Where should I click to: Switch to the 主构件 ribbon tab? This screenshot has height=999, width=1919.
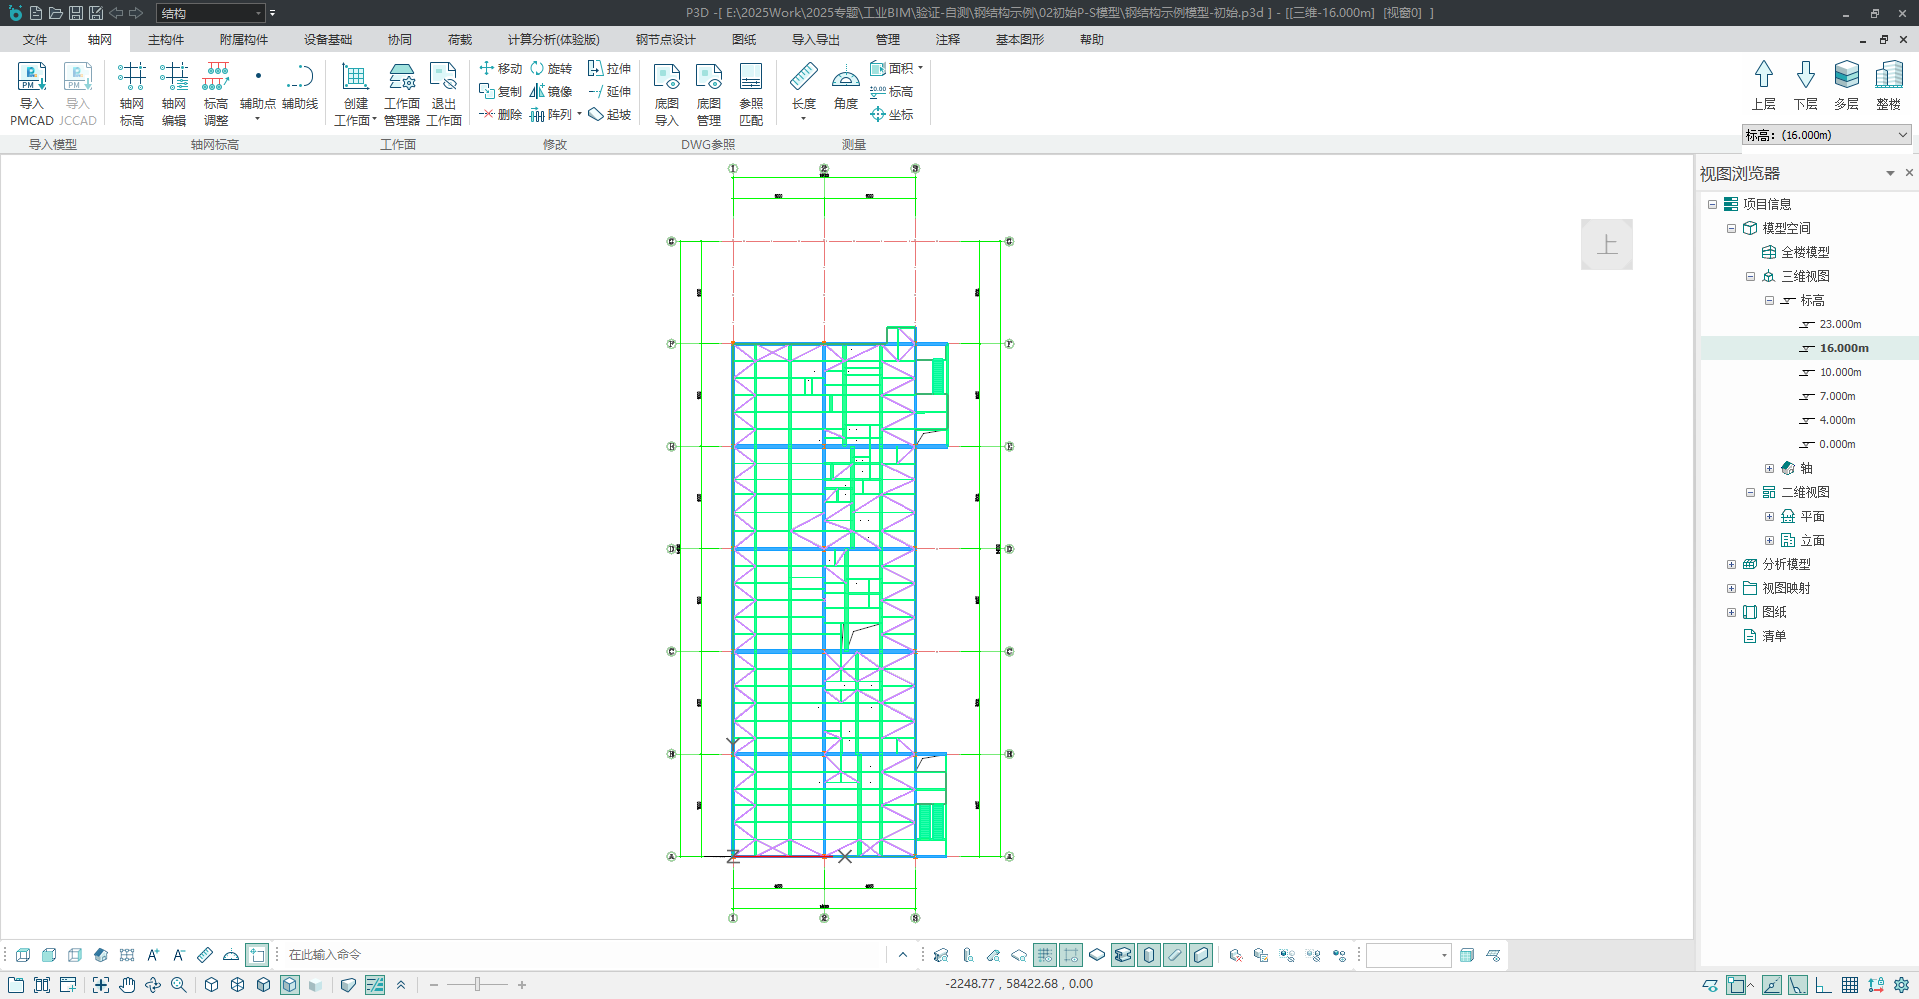pyautogui.click(x=166, y=40)
